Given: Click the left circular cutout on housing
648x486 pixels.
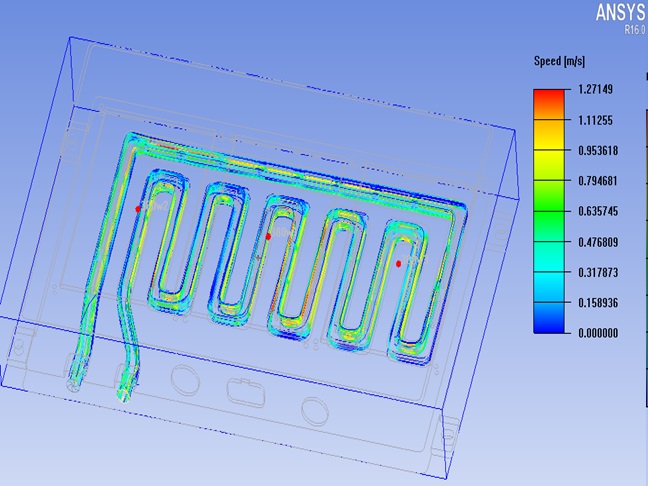Looking at the screenshot, I should click(185, 379).
